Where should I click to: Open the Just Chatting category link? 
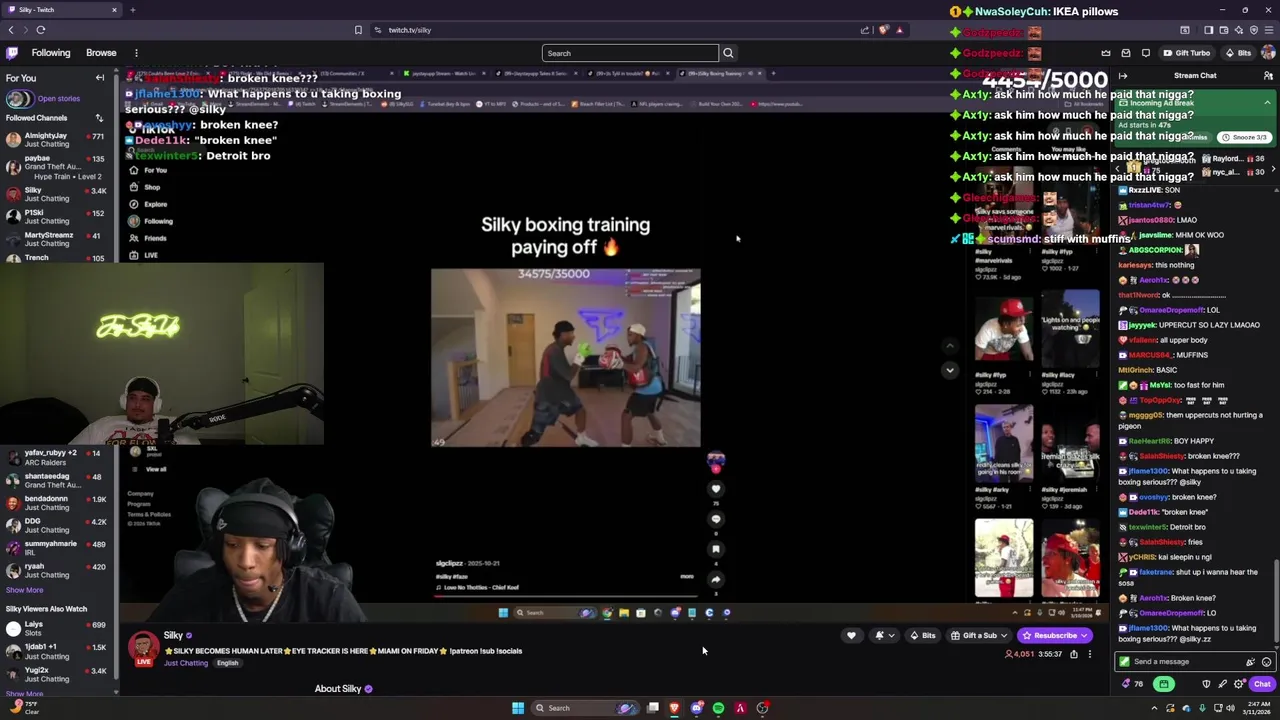tap(186, 663)
